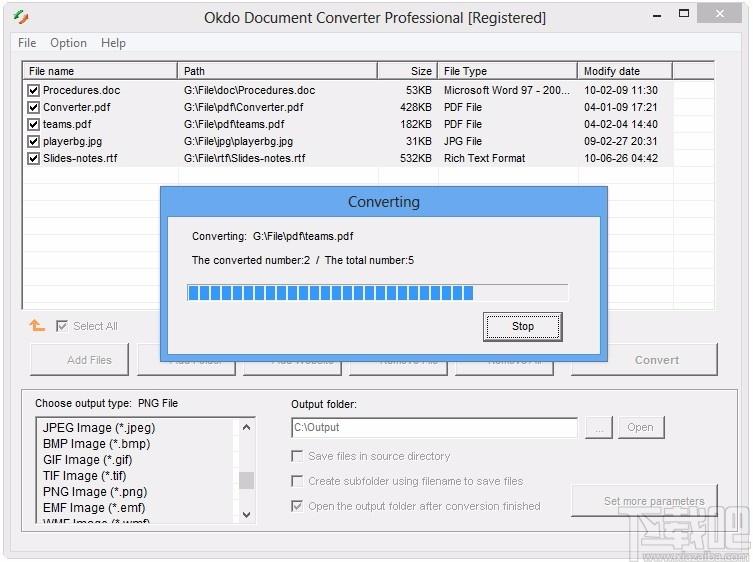Click the 532KB size cell

tap(415, 158)
